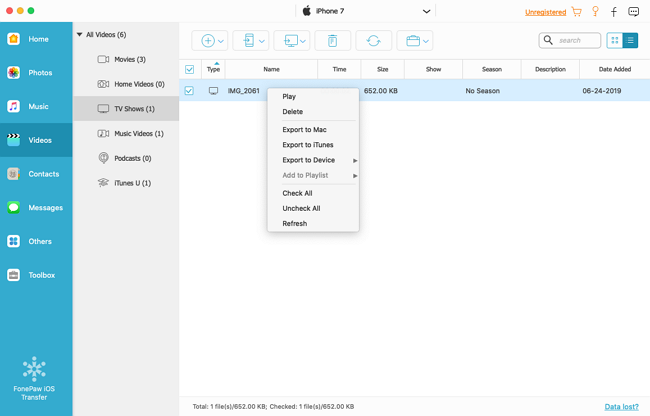650x416 pixels.
Task: Expand the Add to Playlist submenu arrow
Action: click(x=355, y=176)
